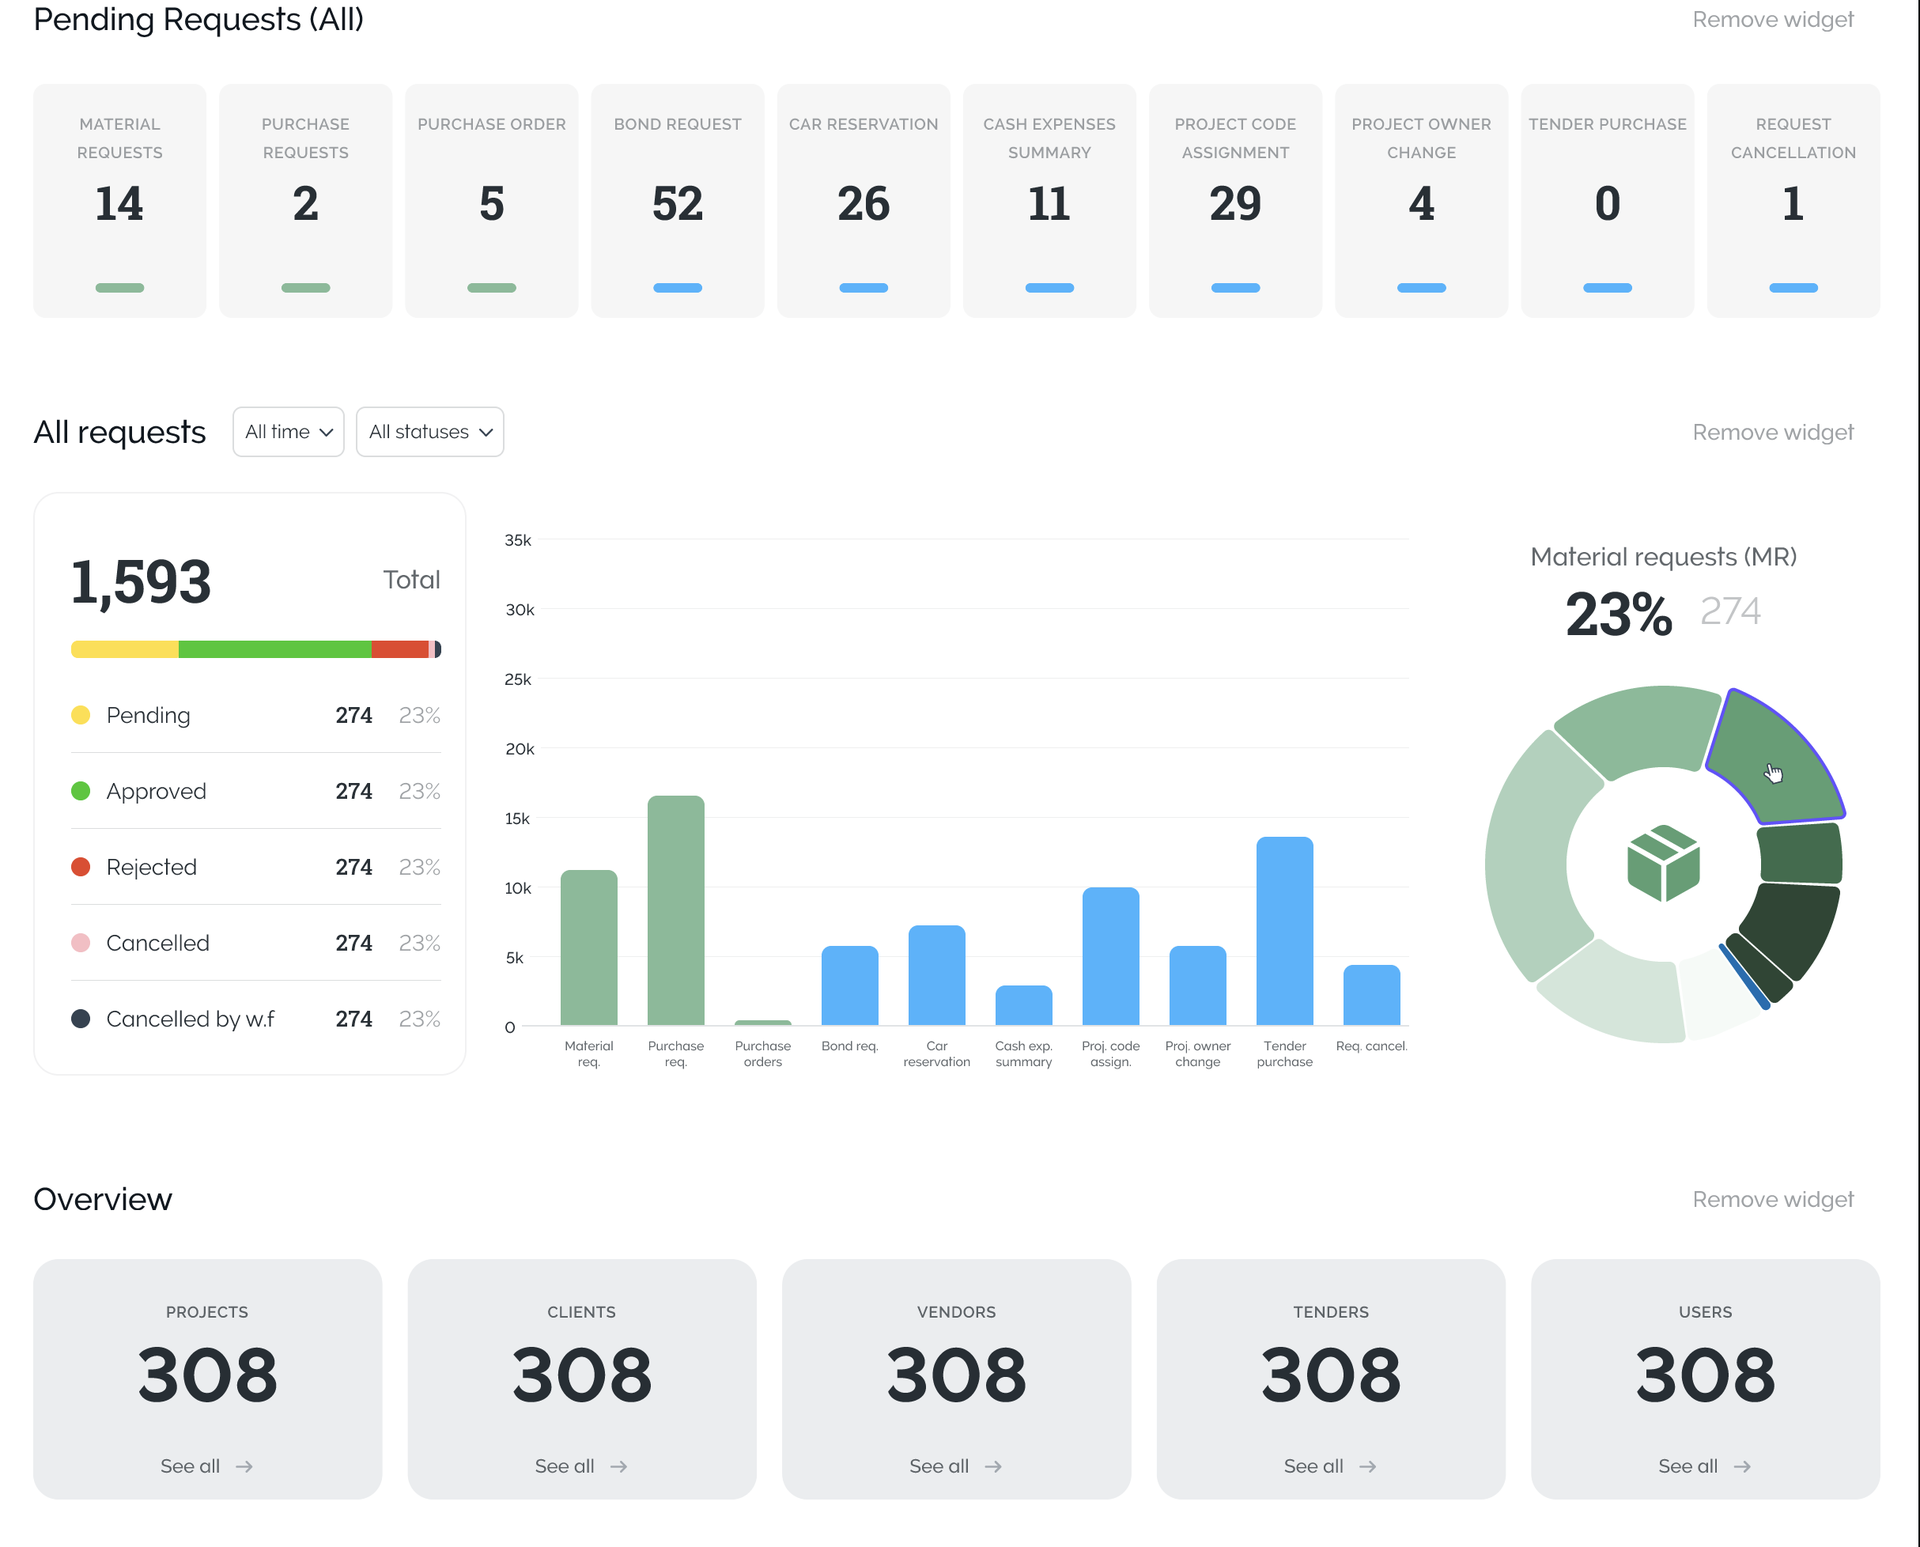
Task: Select the Bond Request pending card
Action: (677, 201)
